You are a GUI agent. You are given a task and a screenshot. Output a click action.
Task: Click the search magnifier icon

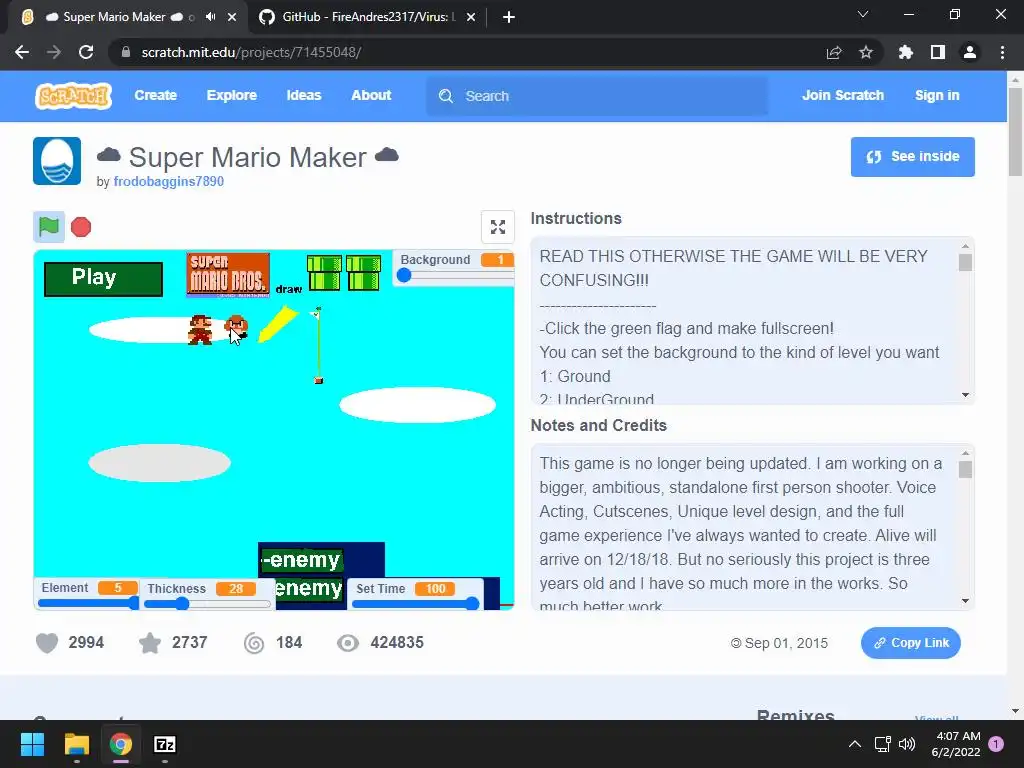[x=446, y=96]
